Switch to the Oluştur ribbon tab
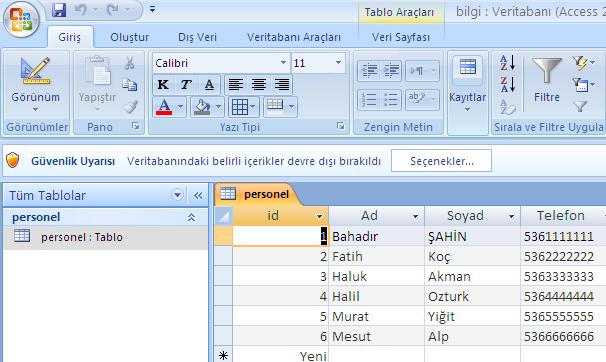 129,37
